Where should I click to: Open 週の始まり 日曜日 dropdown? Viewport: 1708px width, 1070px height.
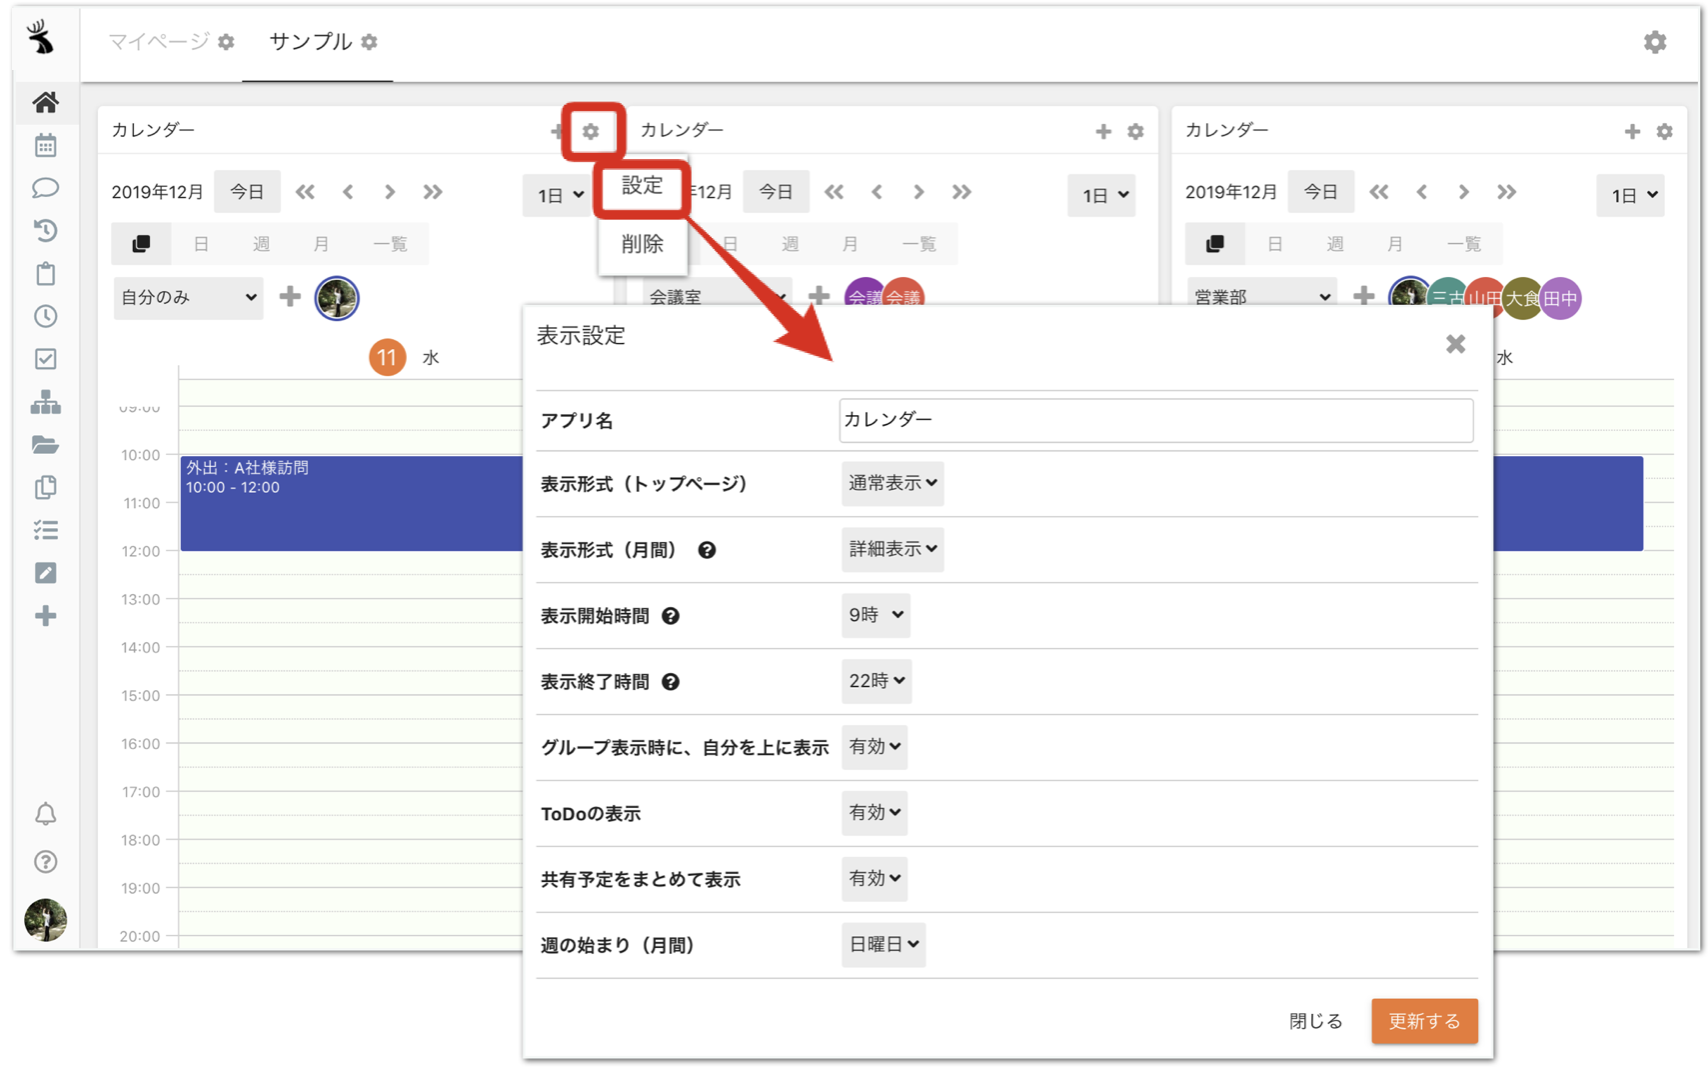pyautogui.click(x=883, y=945)
